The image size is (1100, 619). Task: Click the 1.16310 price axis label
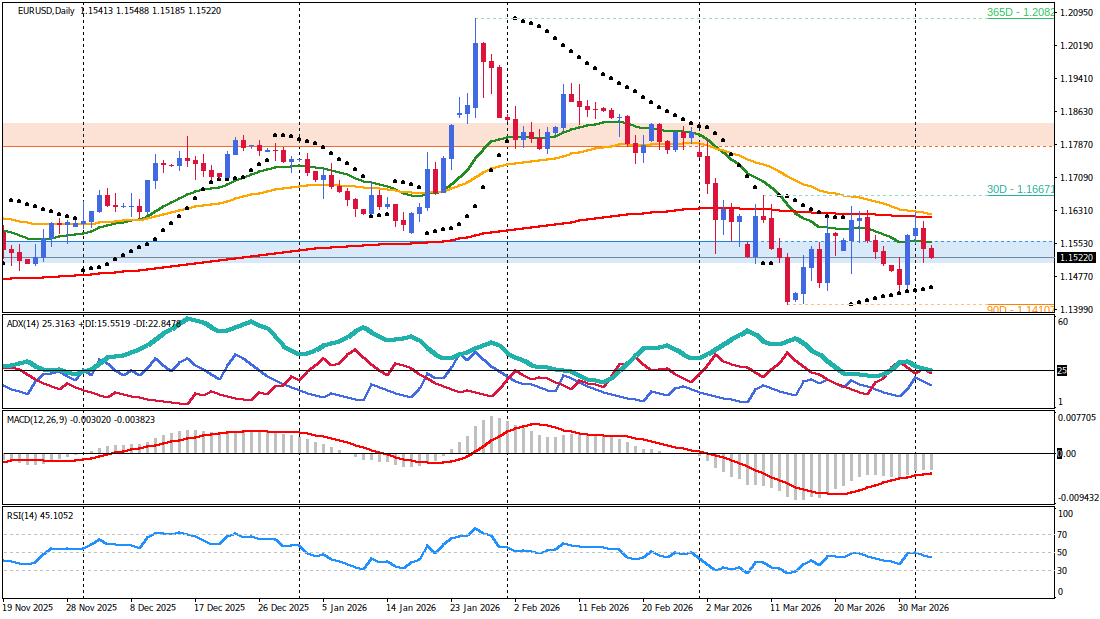tap(1077, 211)
